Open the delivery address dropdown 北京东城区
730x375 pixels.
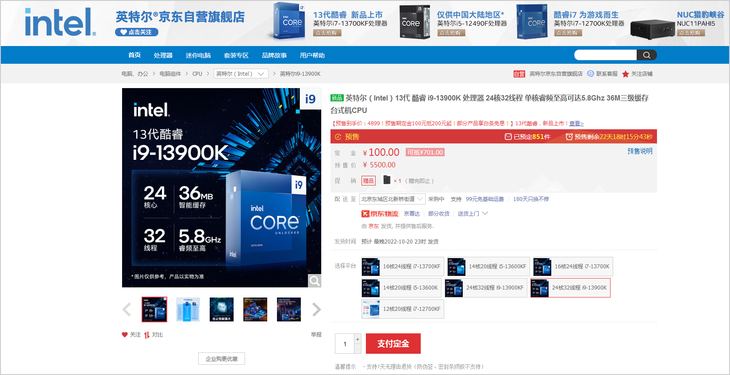pos(392,199)
